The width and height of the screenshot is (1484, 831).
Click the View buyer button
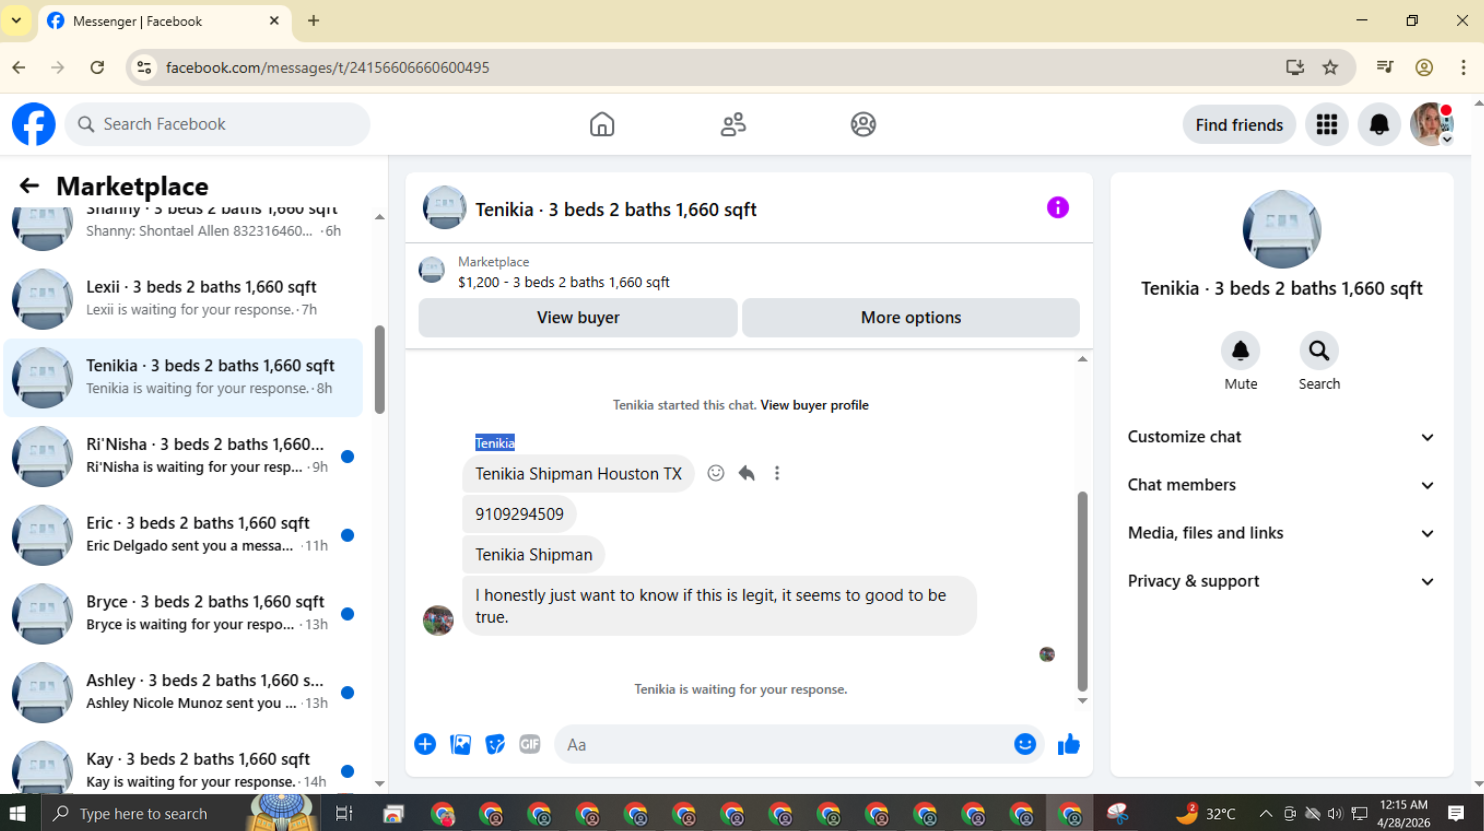(578, 317)
